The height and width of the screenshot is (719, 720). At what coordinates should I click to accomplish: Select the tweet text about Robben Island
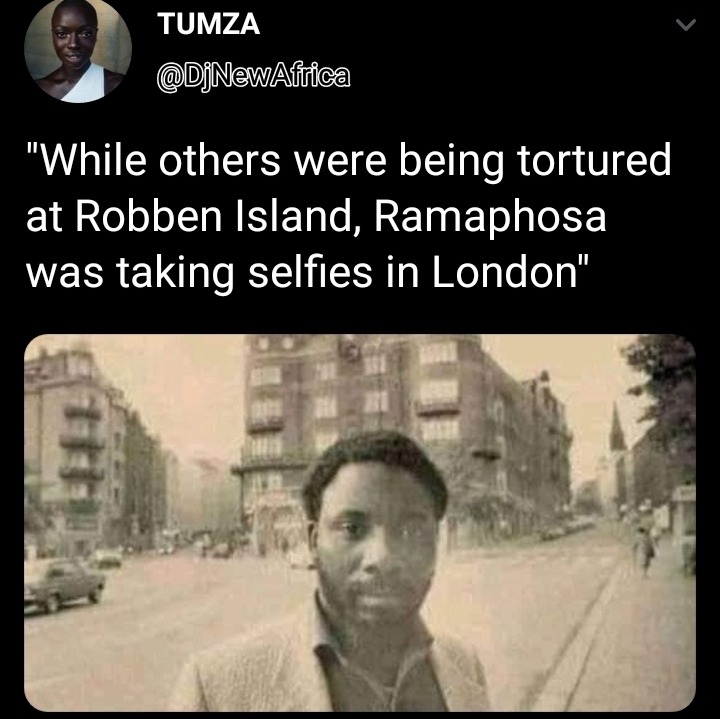coord(349,216)
